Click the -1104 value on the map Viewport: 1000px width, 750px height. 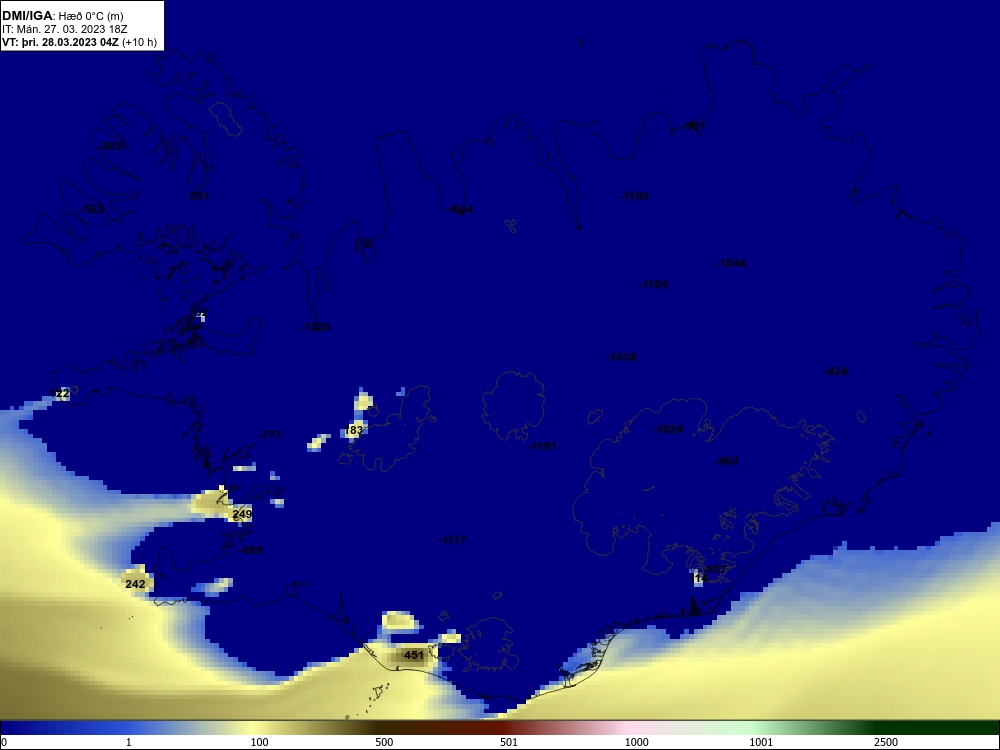tap(653, 284)
